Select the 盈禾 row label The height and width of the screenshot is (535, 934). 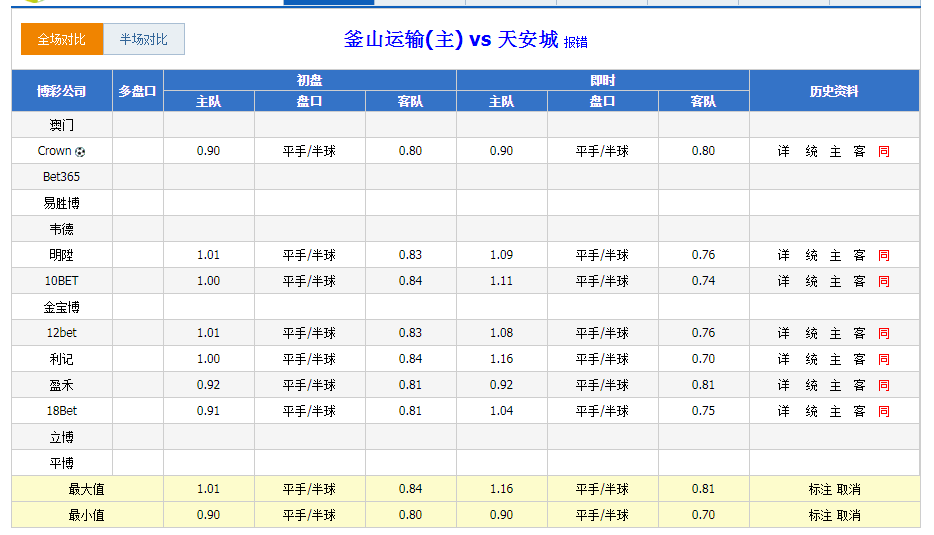61,385
